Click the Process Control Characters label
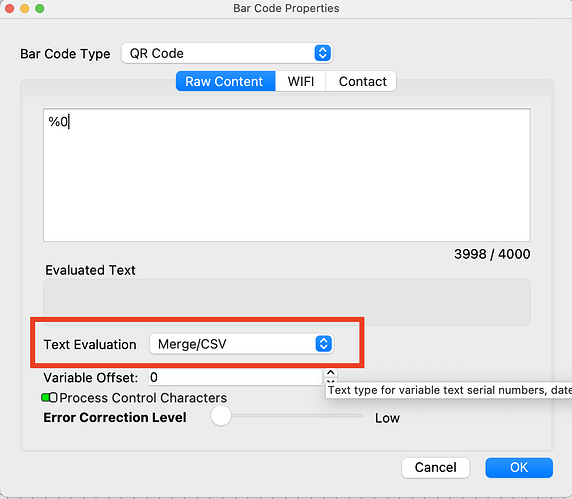The image size is (572, 499). pyautogui.click(x=143, y=398)
